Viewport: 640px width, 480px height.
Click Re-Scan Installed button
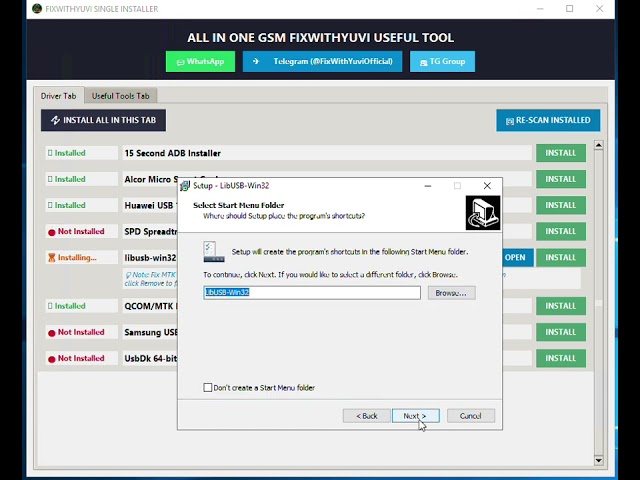click(x=548, y=120)
